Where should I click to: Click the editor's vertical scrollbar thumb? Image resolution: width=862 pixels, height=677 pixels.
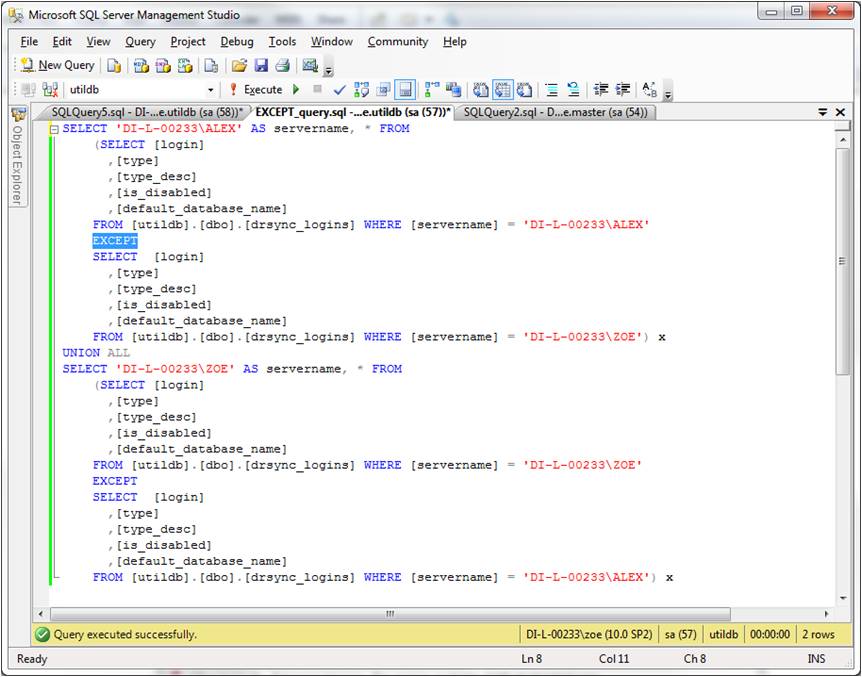pyautogui.click(x=840, y=260)
